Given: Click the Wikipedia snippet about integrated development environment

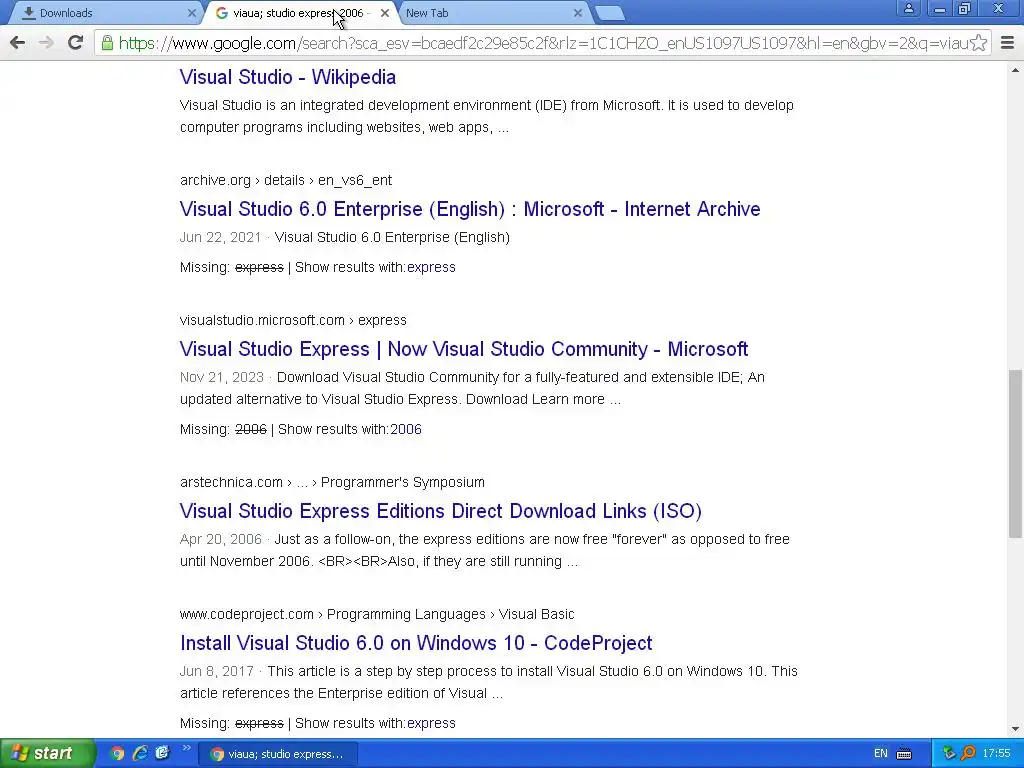Looking at the screenshot, I should 487,116.
